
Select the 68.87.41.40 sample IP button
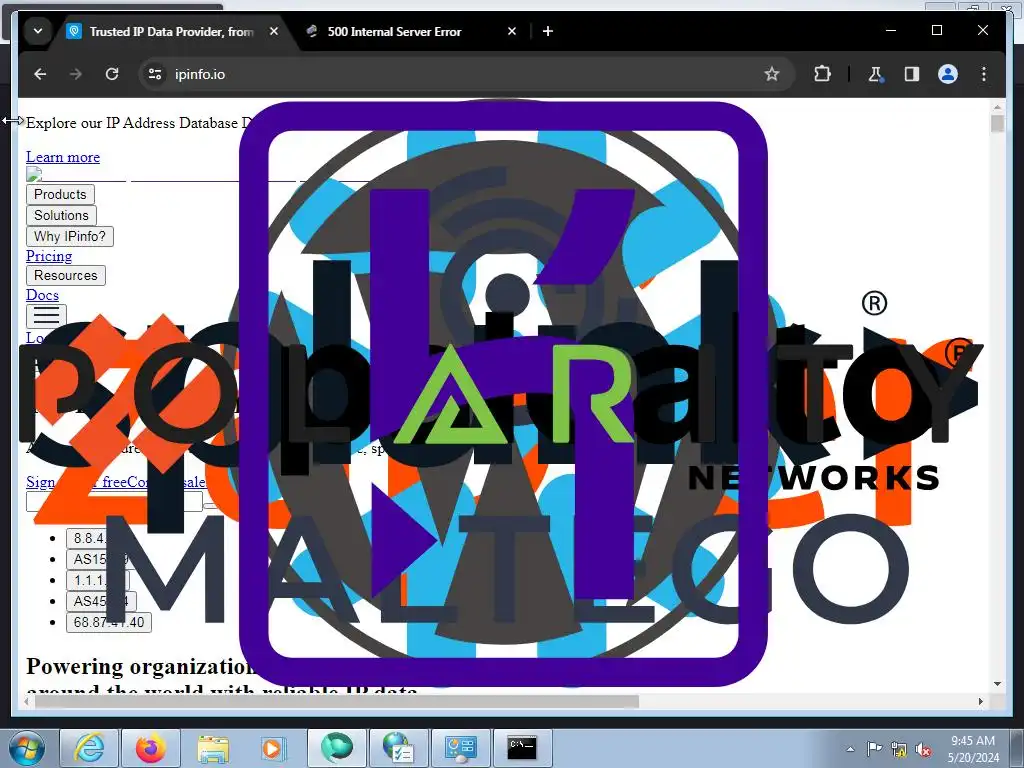(x=109, y=622)
